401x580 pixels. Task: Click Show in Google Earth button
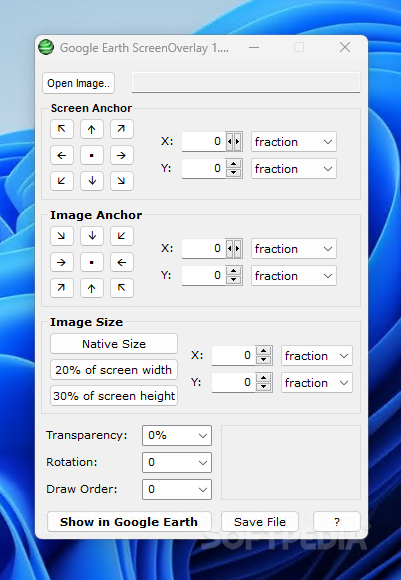point(129,522)
